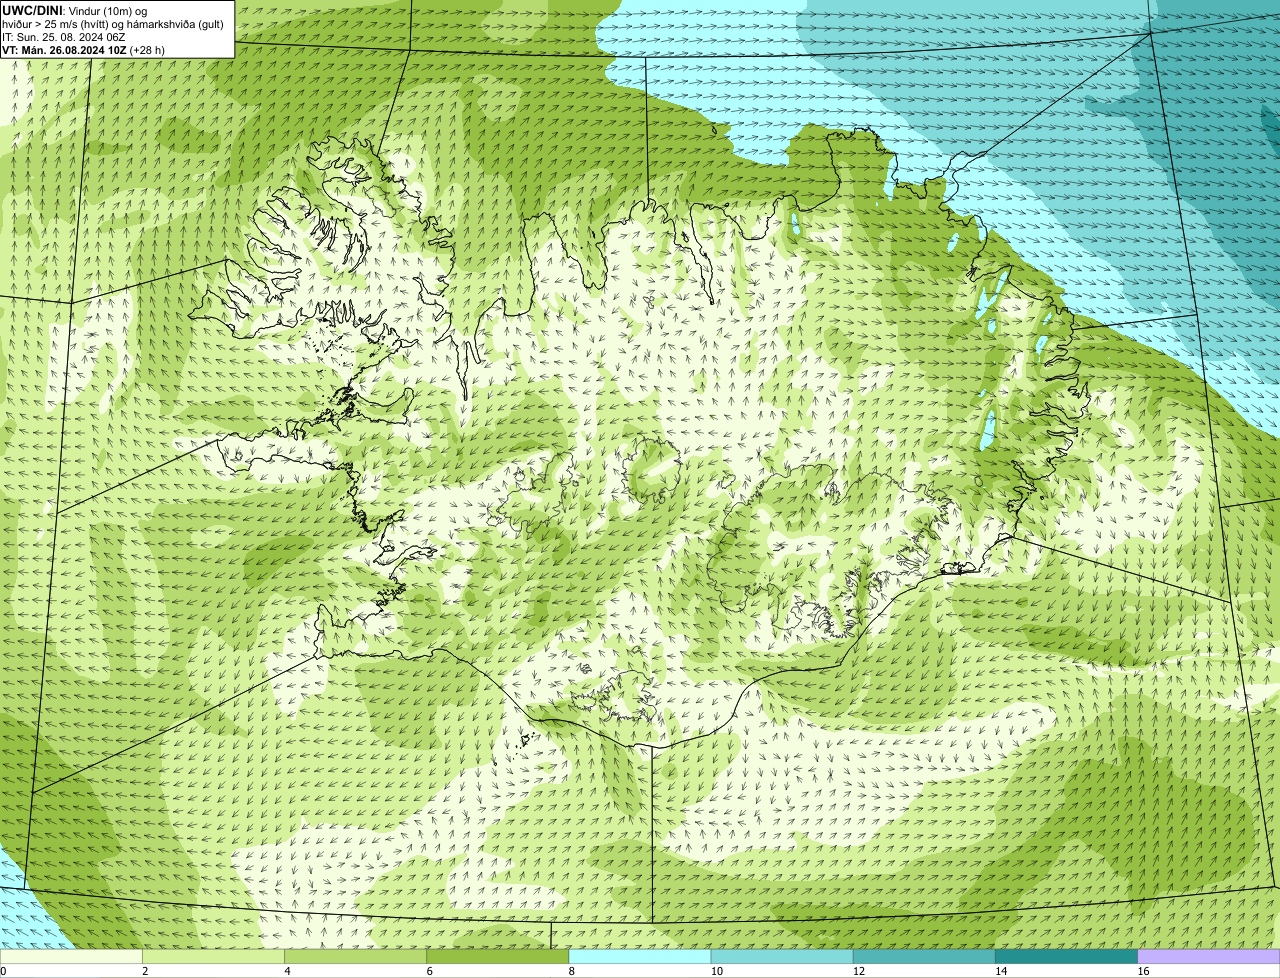Click the legend scale label "4"
Viewport: 1280px width, 978px height.
pyautogui.click(x=287, y=971)
